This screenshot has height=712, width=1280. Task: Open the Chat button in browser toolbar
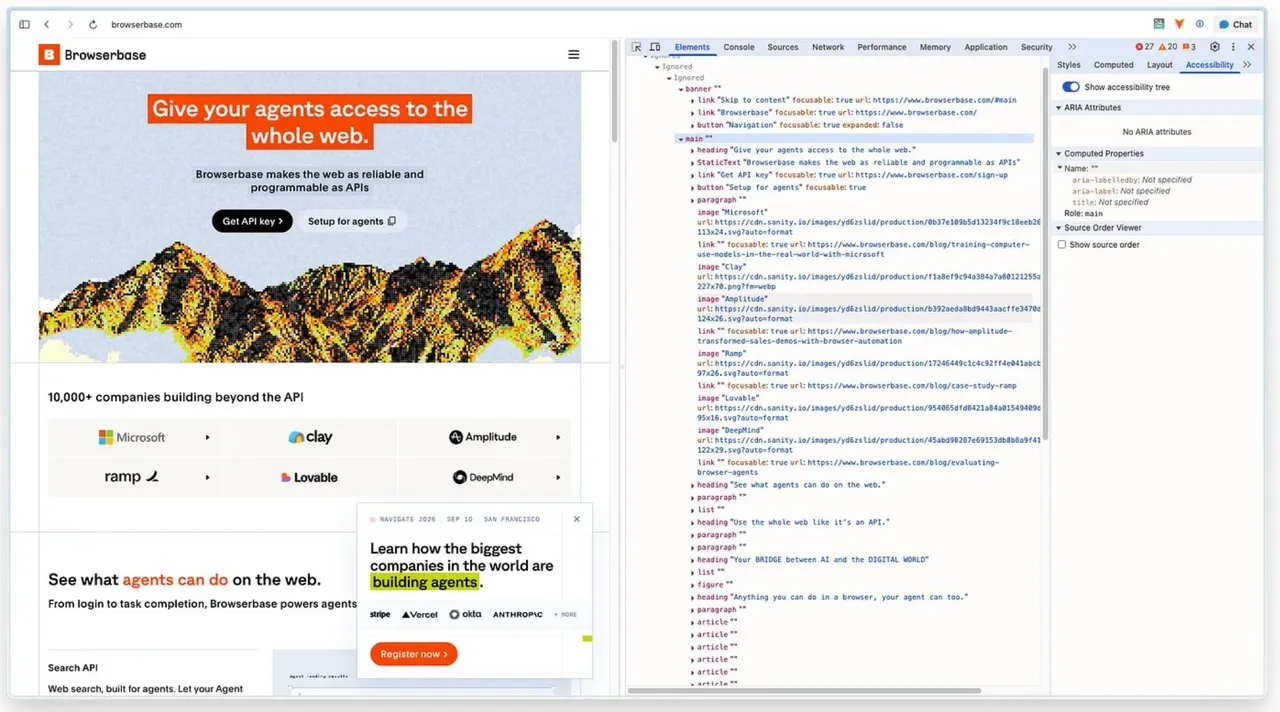pos(1236,24)
